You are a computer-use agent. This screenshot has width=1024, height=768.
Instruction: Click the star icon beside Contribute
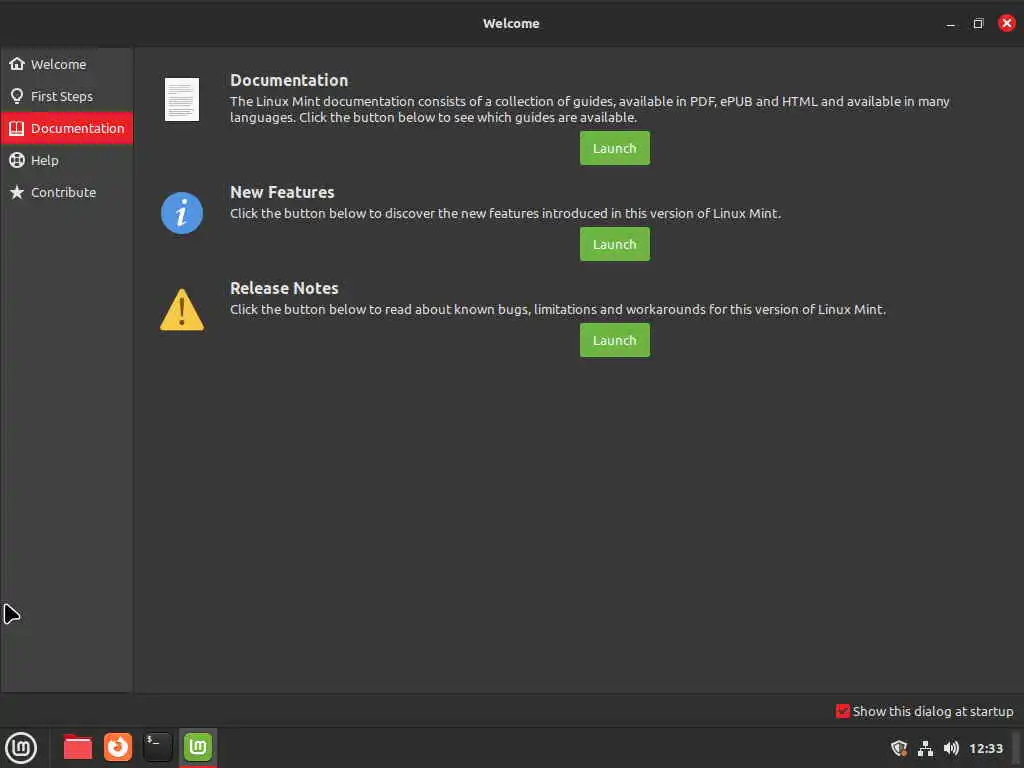point(17,192)
